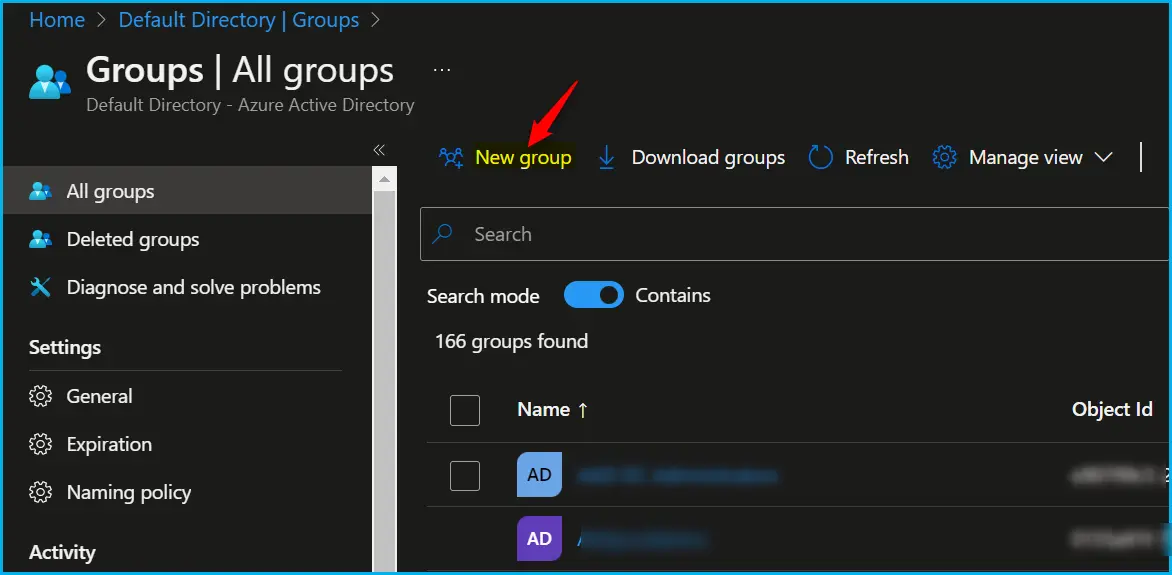The image size is (1172, 575).
Task: Toggle the Search mode Contains switch
Action: pos(593,295)
